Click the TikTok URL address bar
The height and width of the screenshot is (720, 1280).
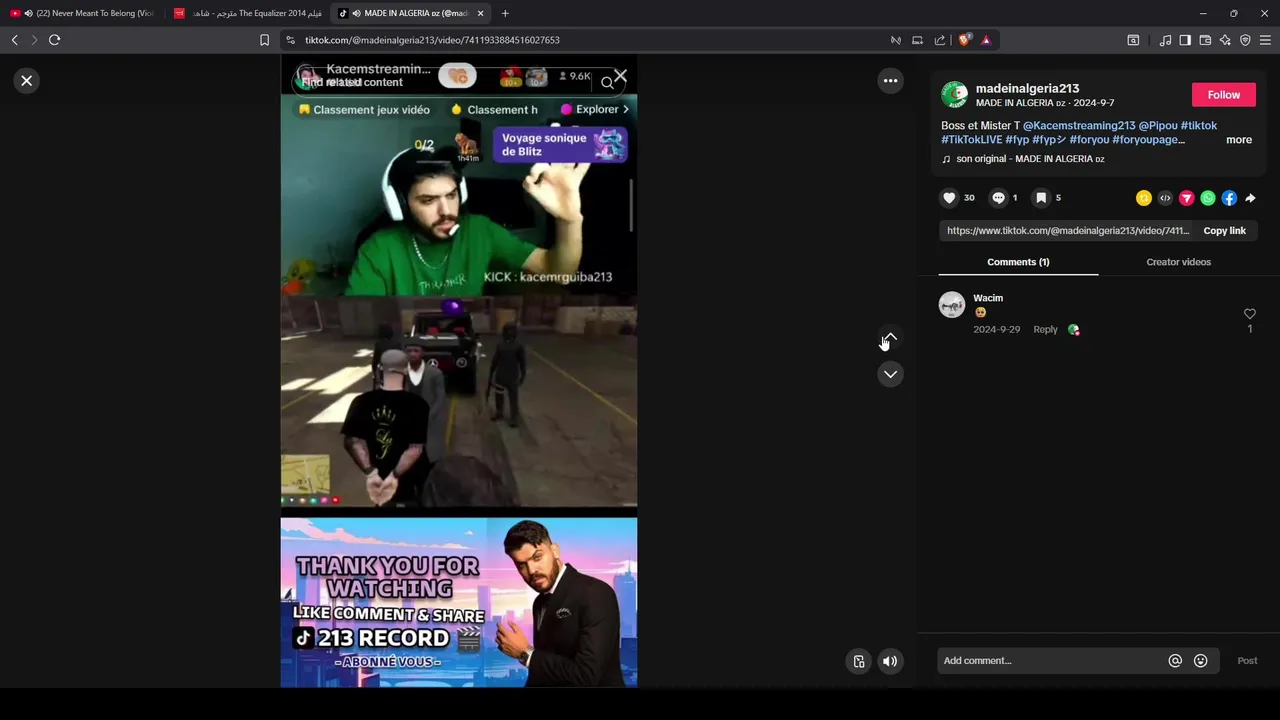[x=432, y=40]
